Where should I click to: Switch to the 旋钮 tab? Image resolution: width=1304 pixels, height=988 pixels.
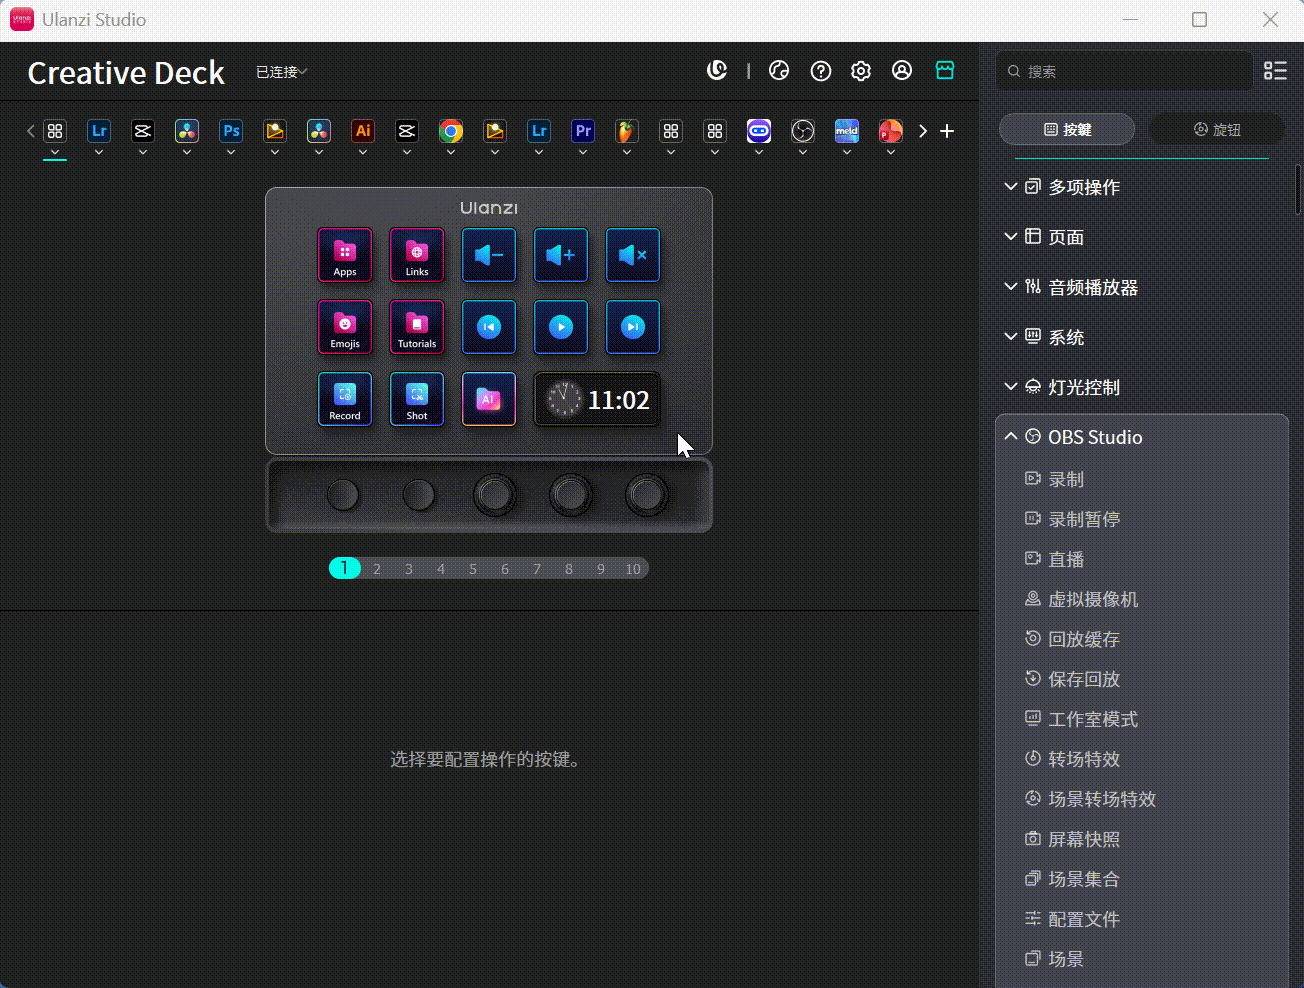pos(1218,128)
